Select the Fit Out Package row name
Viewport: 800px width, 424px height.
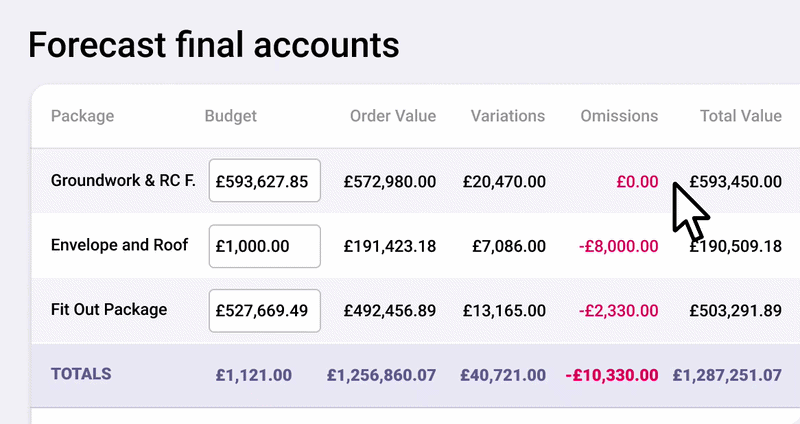(x=108, y=310)
